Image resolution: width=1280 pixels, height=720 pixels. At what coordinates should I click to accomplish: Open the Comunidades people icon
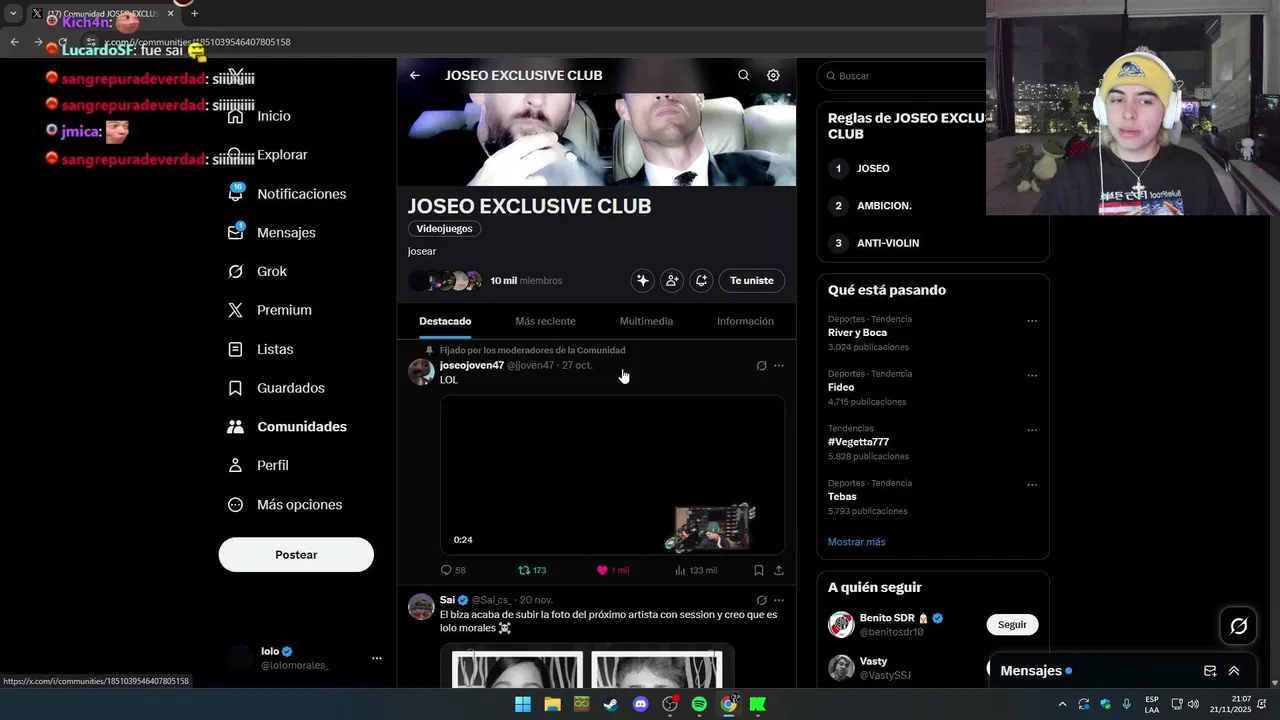pyautogui.click(x=235, y=427)
